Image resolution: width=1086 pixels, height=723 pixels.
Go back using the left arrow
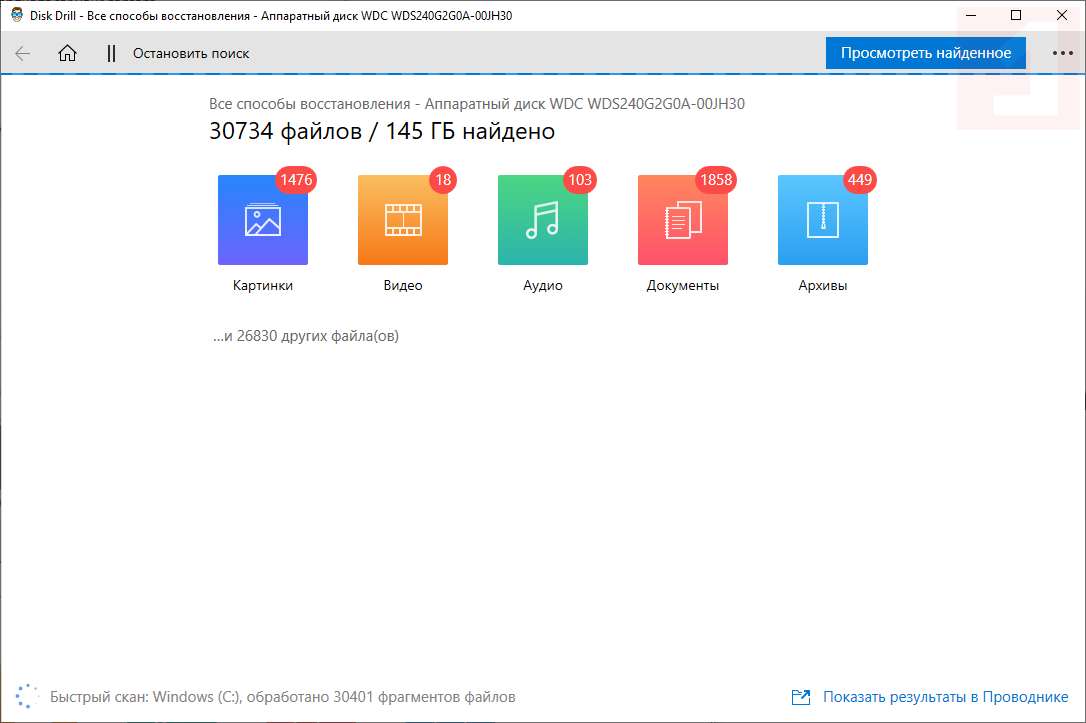23,53
